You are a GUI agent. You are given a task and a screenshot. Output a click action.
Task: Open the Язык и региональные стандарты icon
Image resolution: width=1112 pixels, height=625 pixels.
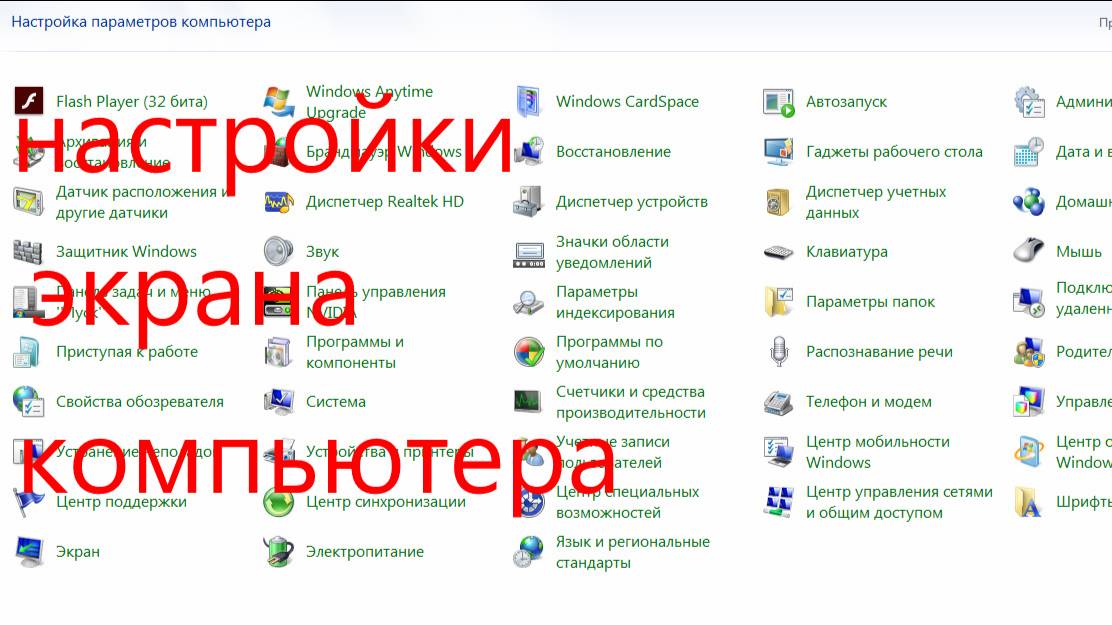(529, 552)
